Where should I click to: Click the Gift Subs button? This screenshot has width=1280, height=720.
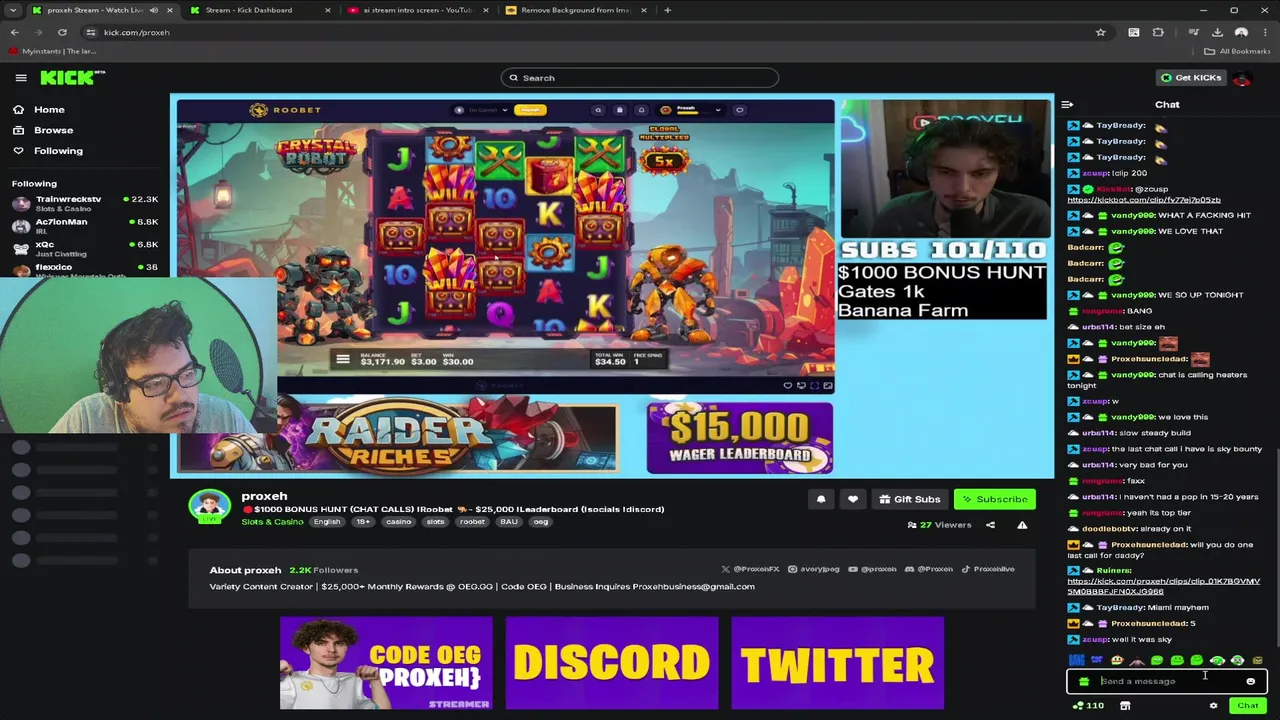(909, 499)
